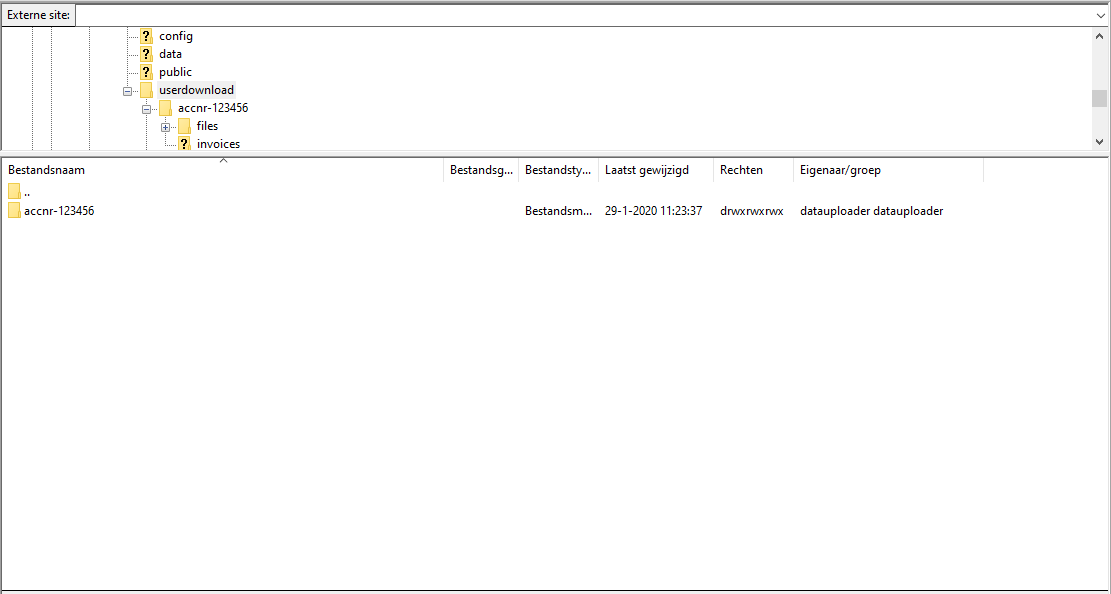The image size is (1111, 594).
Task: Click the accnr-123456 folder icon in tree
Action: coord(165,108)
